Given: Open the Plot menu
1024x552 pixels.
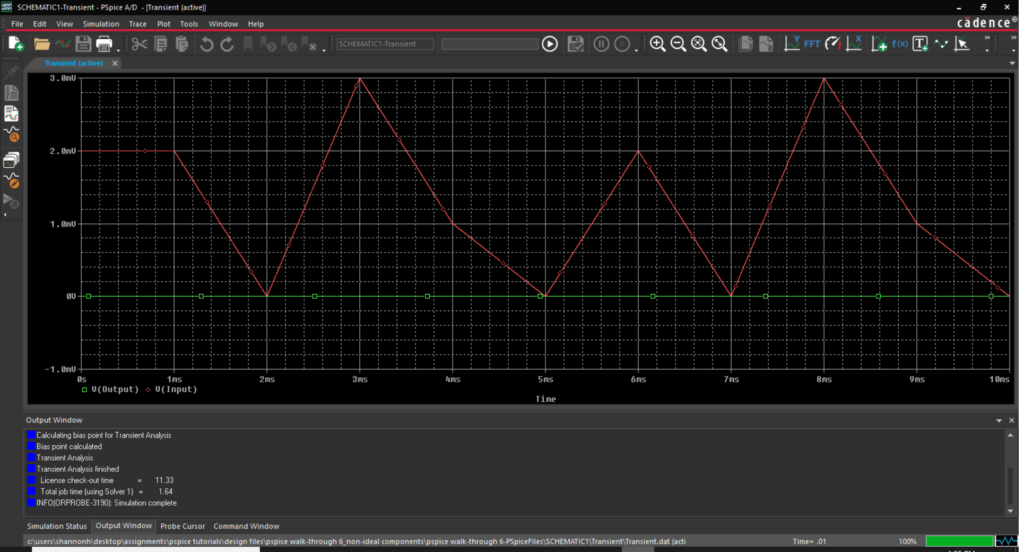Looking at the screenshot, I should click(163, 24).
